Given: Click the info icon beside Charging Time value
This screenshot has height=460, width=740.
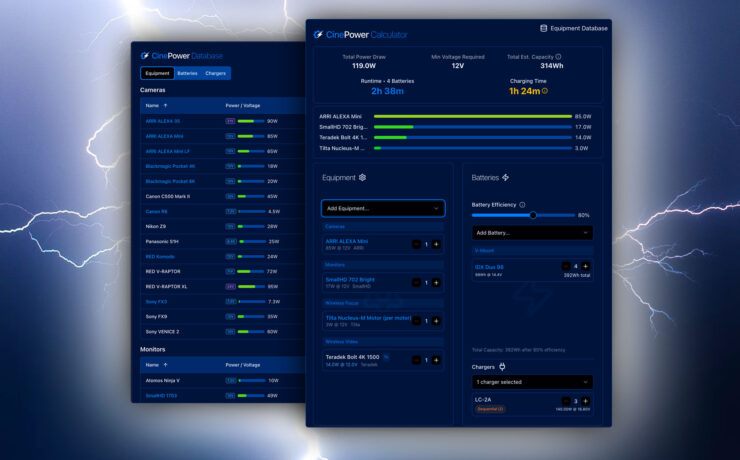Looking at the screenshot, I should coord(545,91).
